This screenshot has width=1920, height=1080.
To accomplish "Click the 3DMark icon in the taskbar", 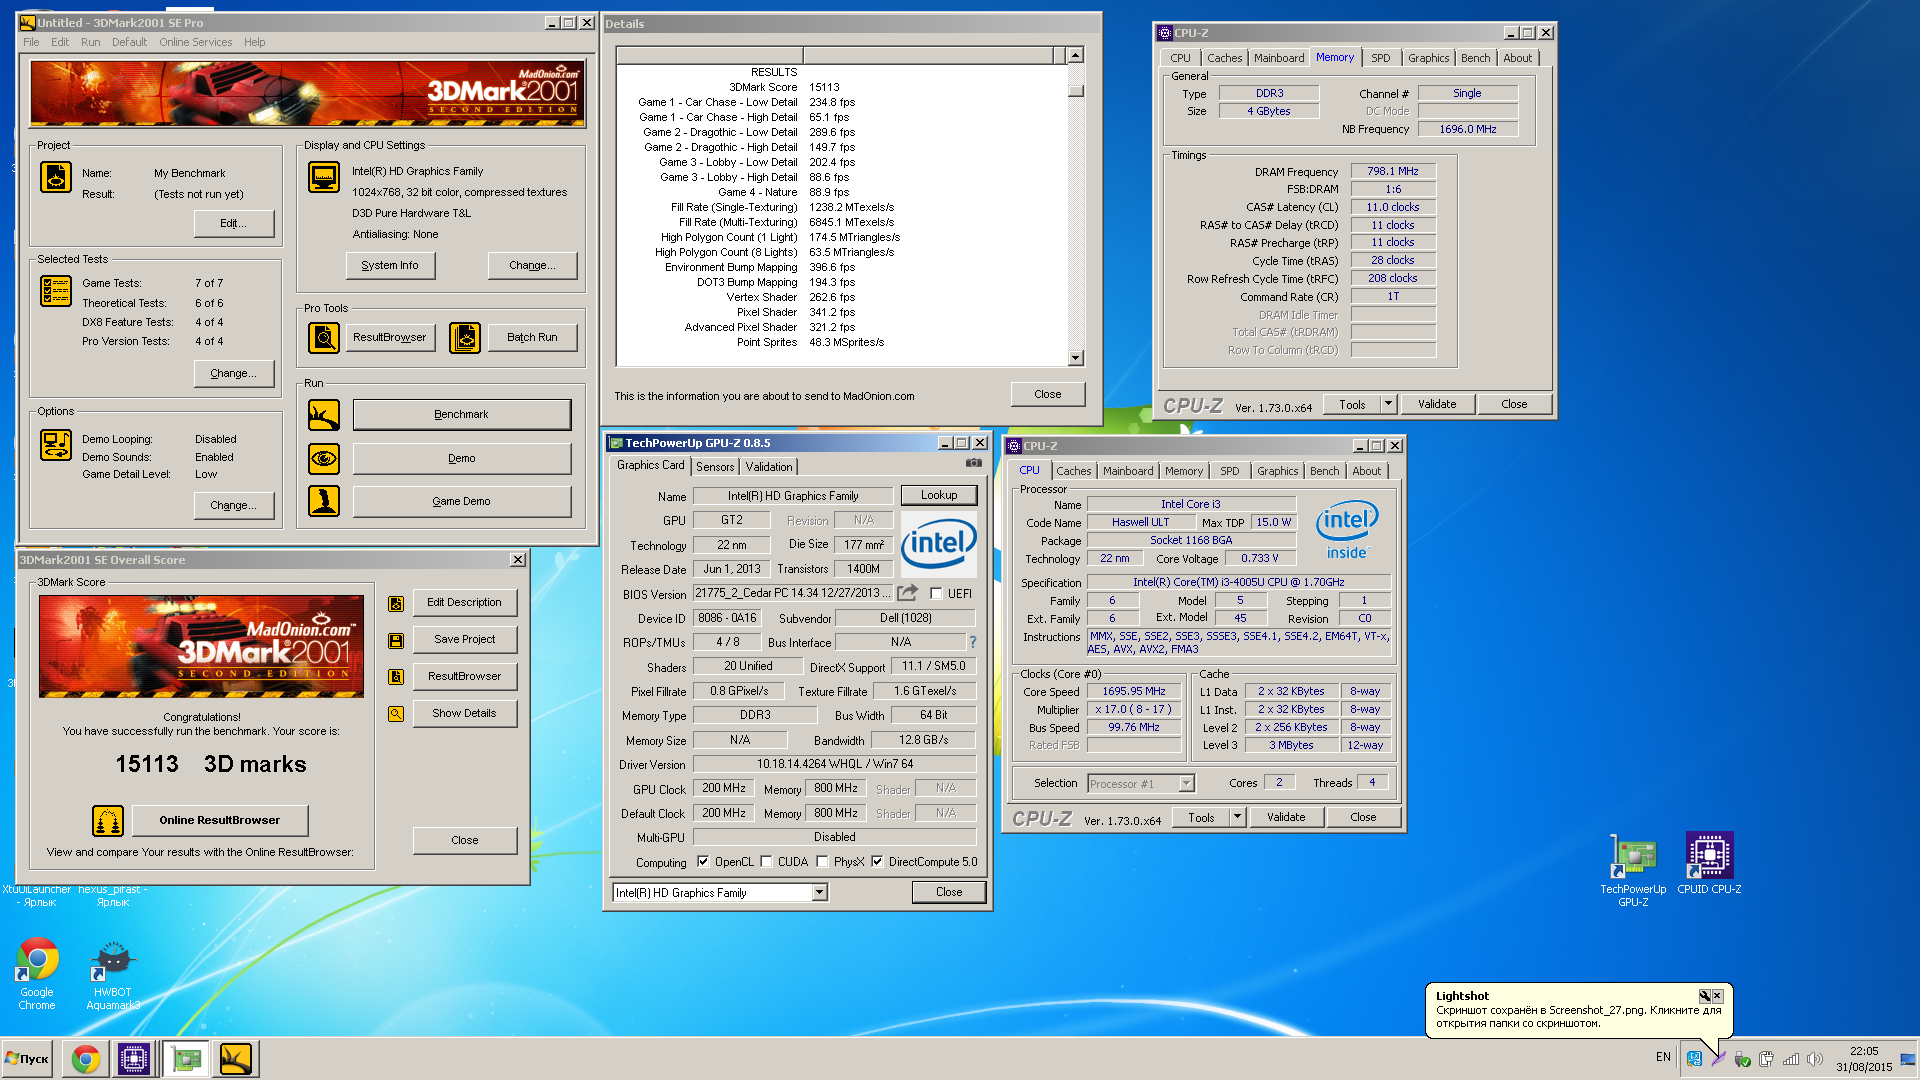I will click(236, 1059).
